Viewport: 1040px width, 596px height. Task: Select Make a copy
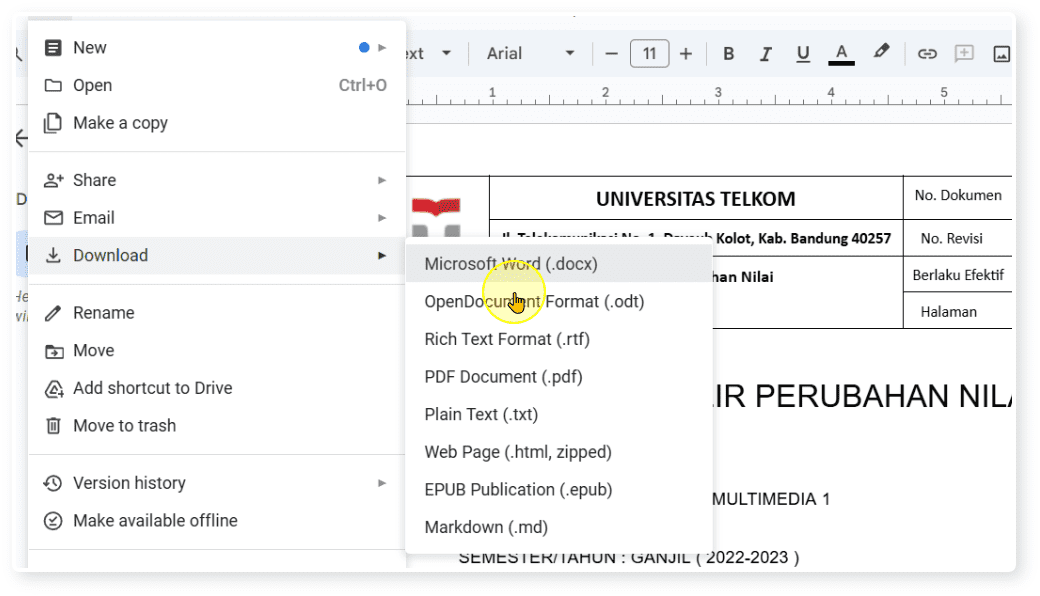tap(216, 123)
